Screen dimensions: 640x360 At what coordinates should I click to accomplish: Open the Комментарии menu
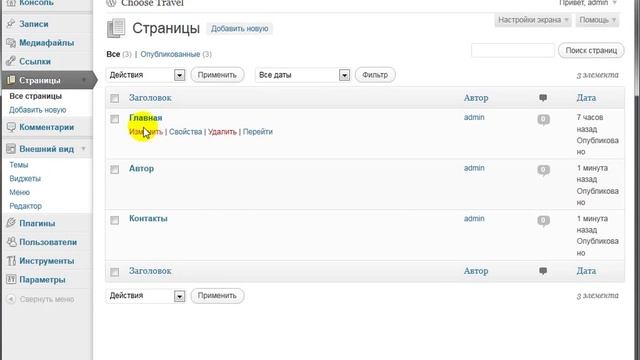[47, 127]
